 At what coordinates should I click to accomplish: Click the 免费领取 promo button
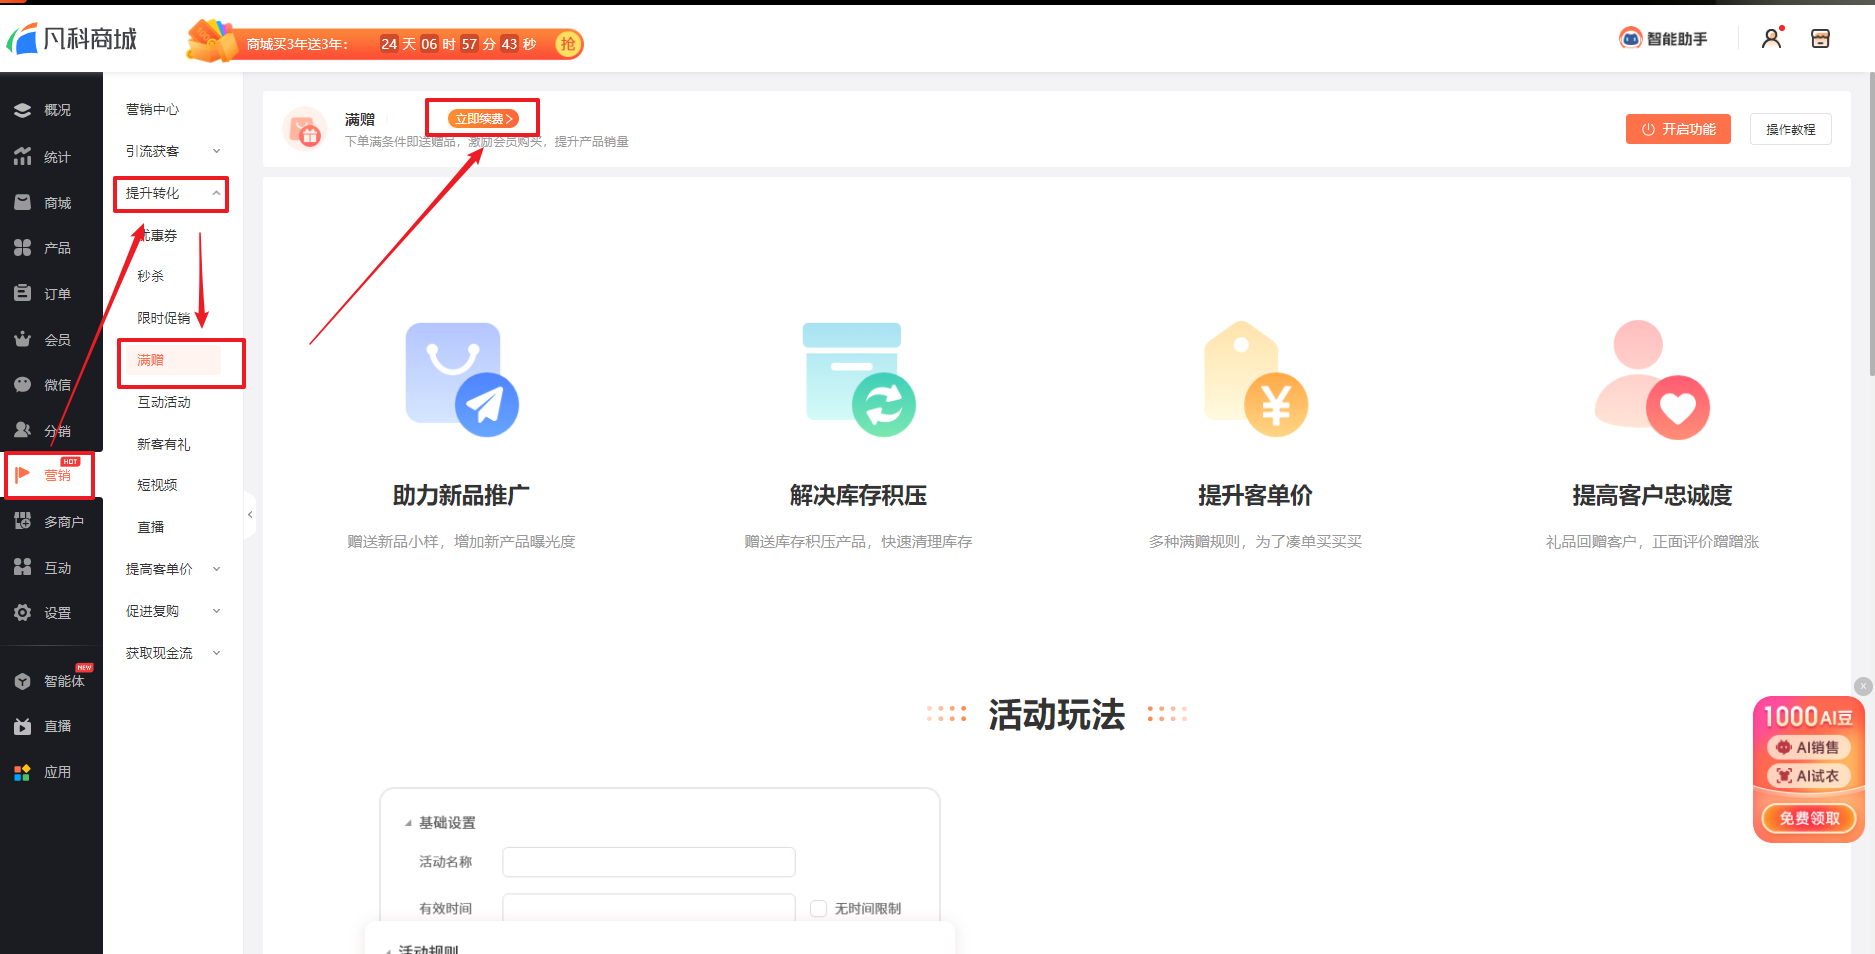1809,818
